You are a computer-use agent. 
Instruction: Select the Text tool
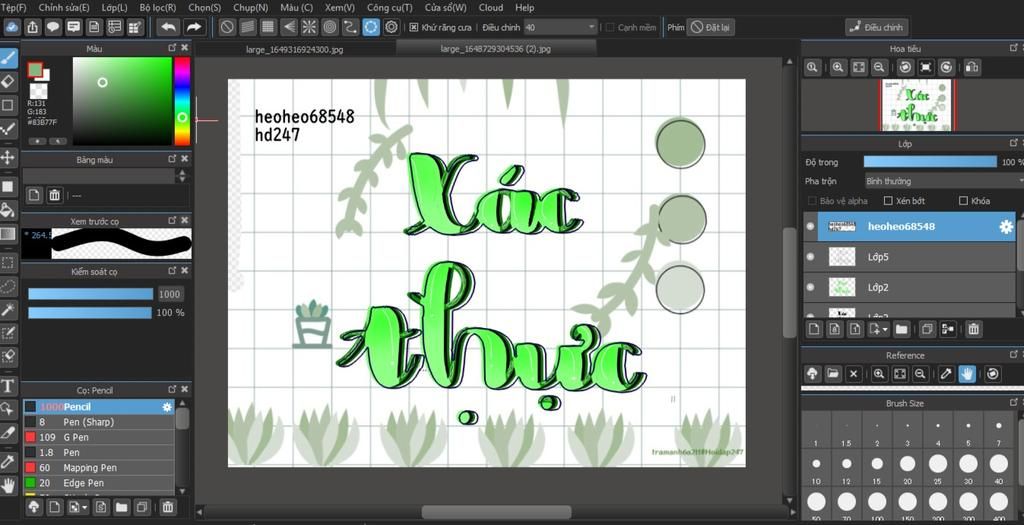coord(8,386)
